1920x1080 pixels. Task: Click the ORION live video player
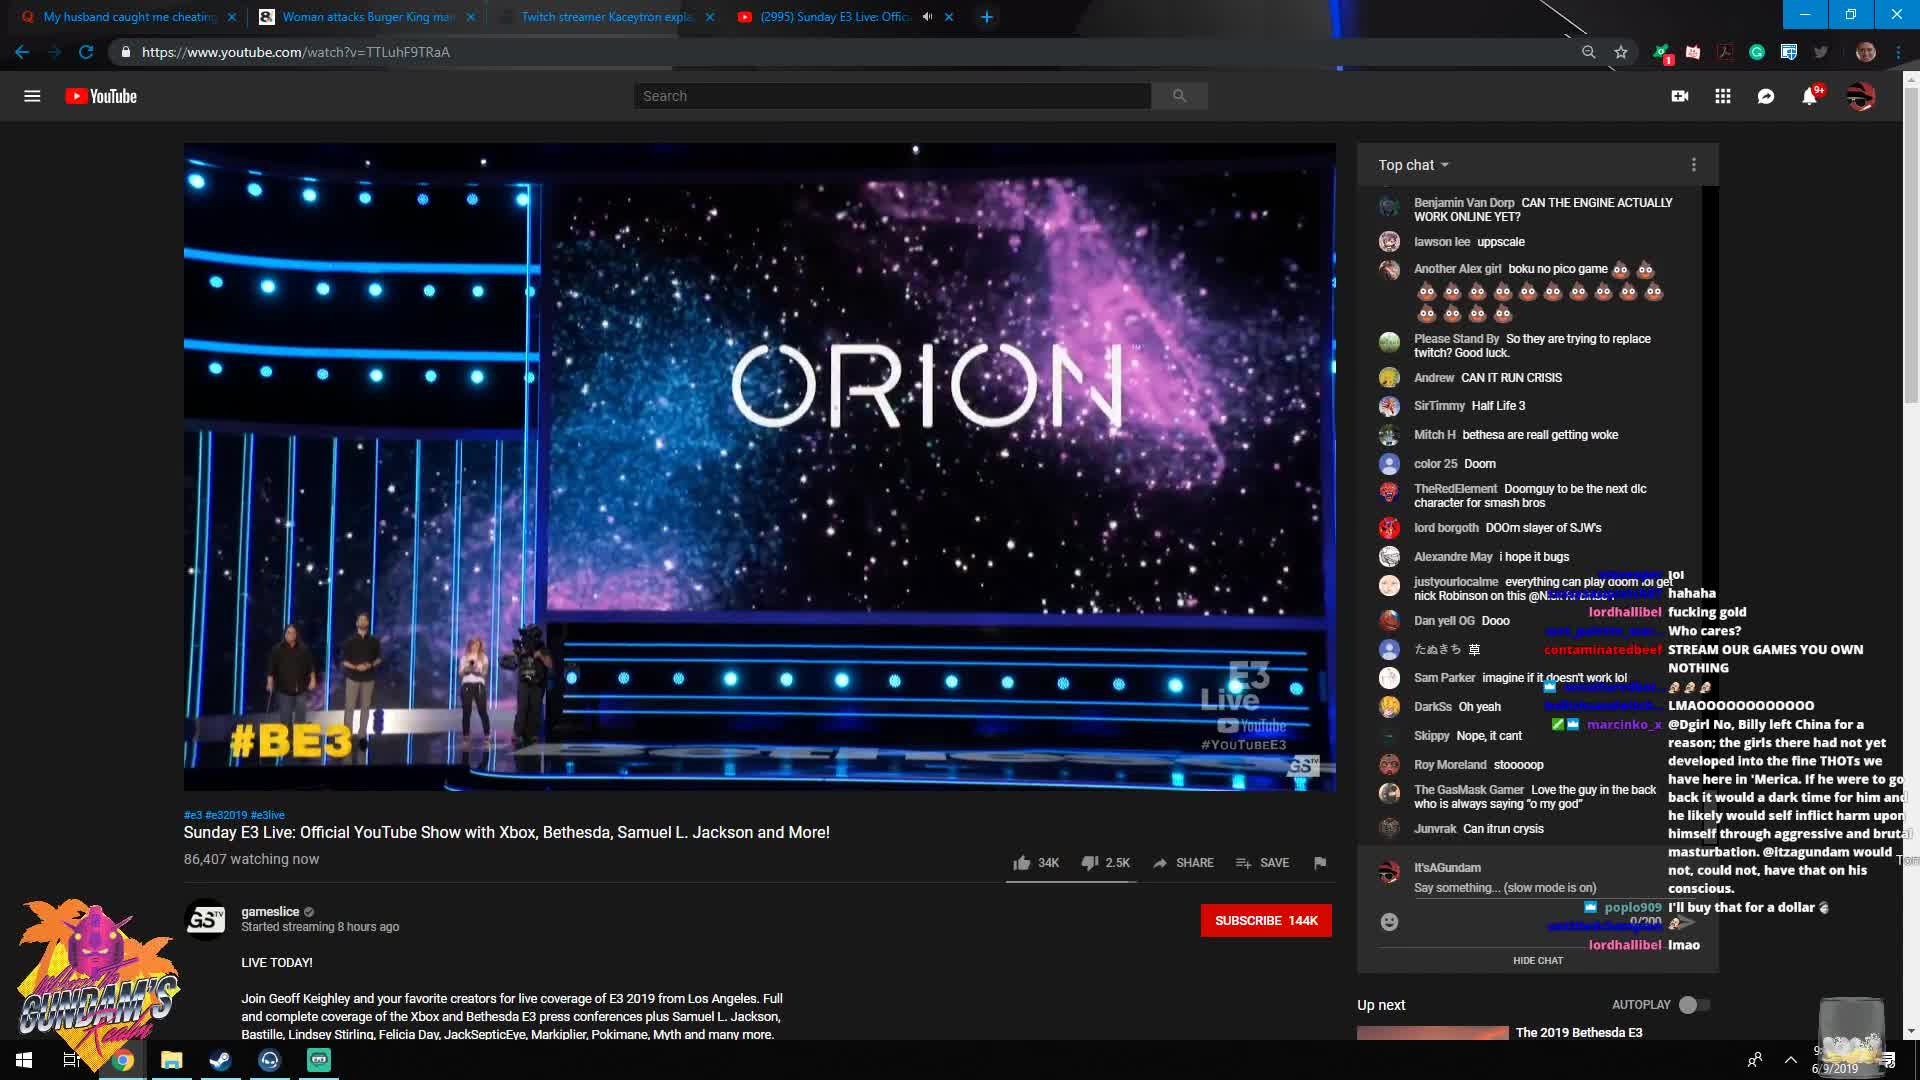pyautogui.click(x=759, y=467)
